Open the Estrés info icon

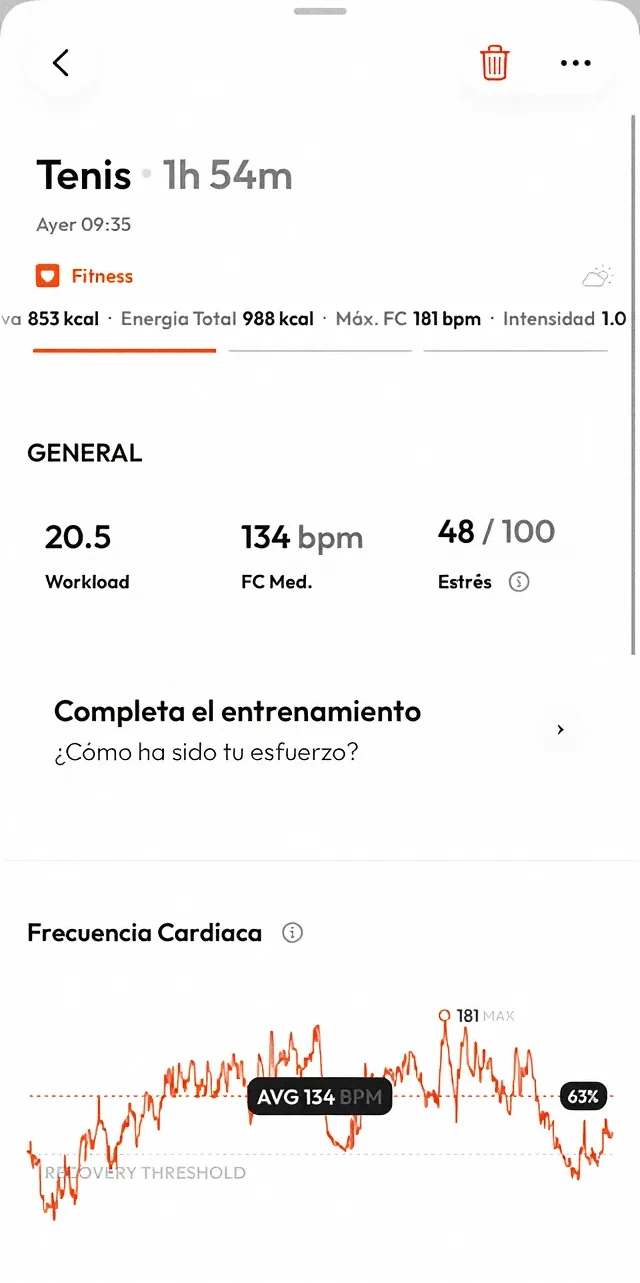518,581
